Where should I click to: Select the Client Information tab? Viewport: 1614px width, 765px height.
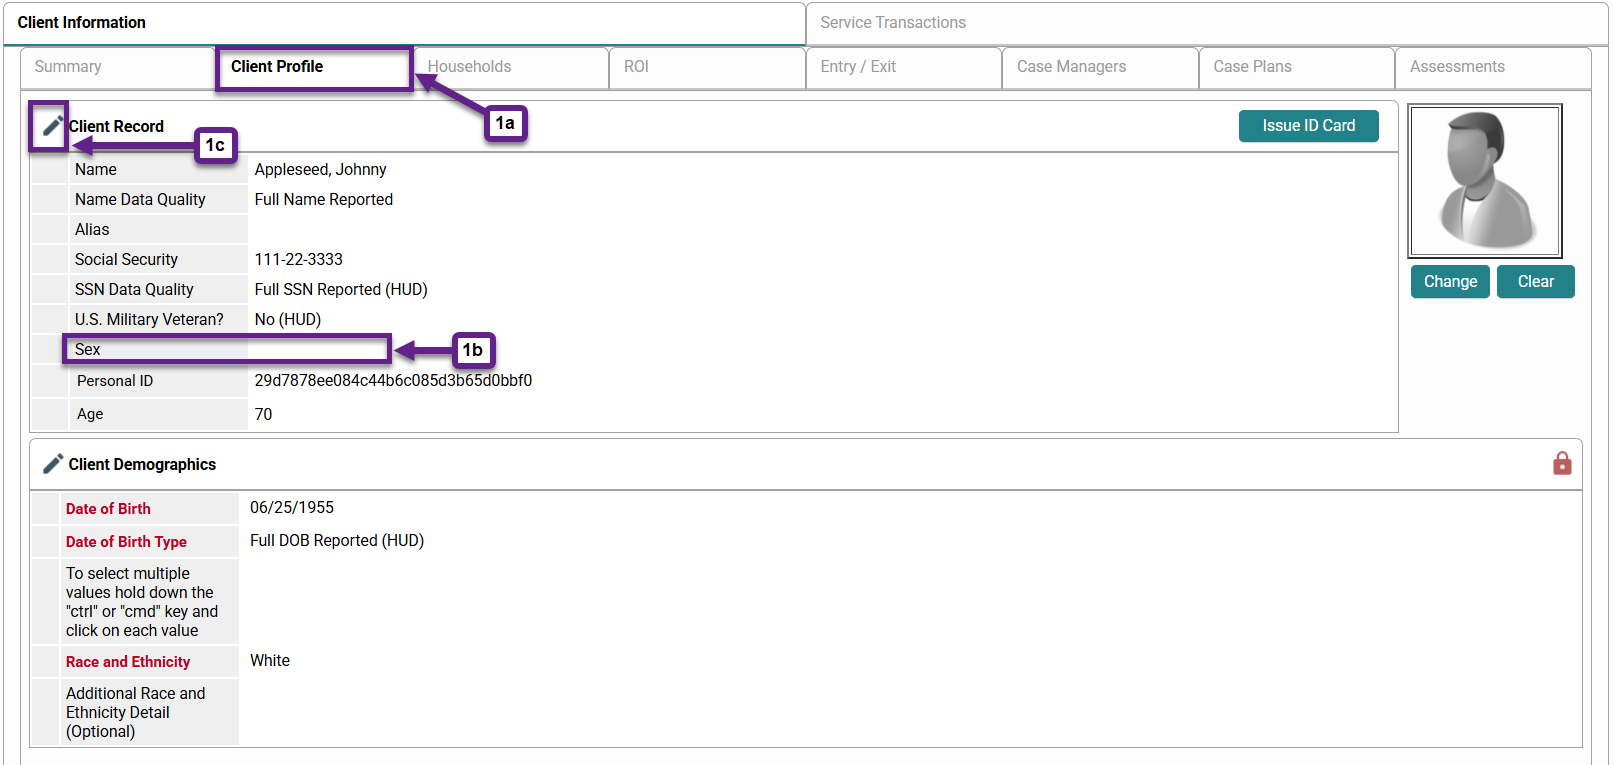point(82,23)
